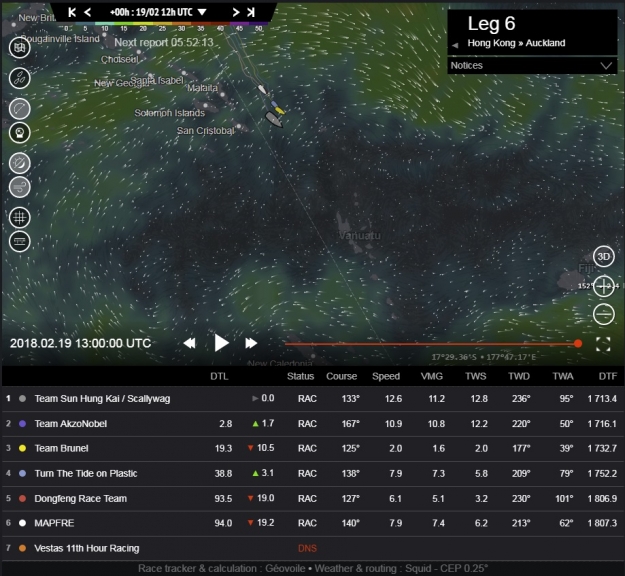Sort by Speed column header
The image size is (625, 576).
386,376
